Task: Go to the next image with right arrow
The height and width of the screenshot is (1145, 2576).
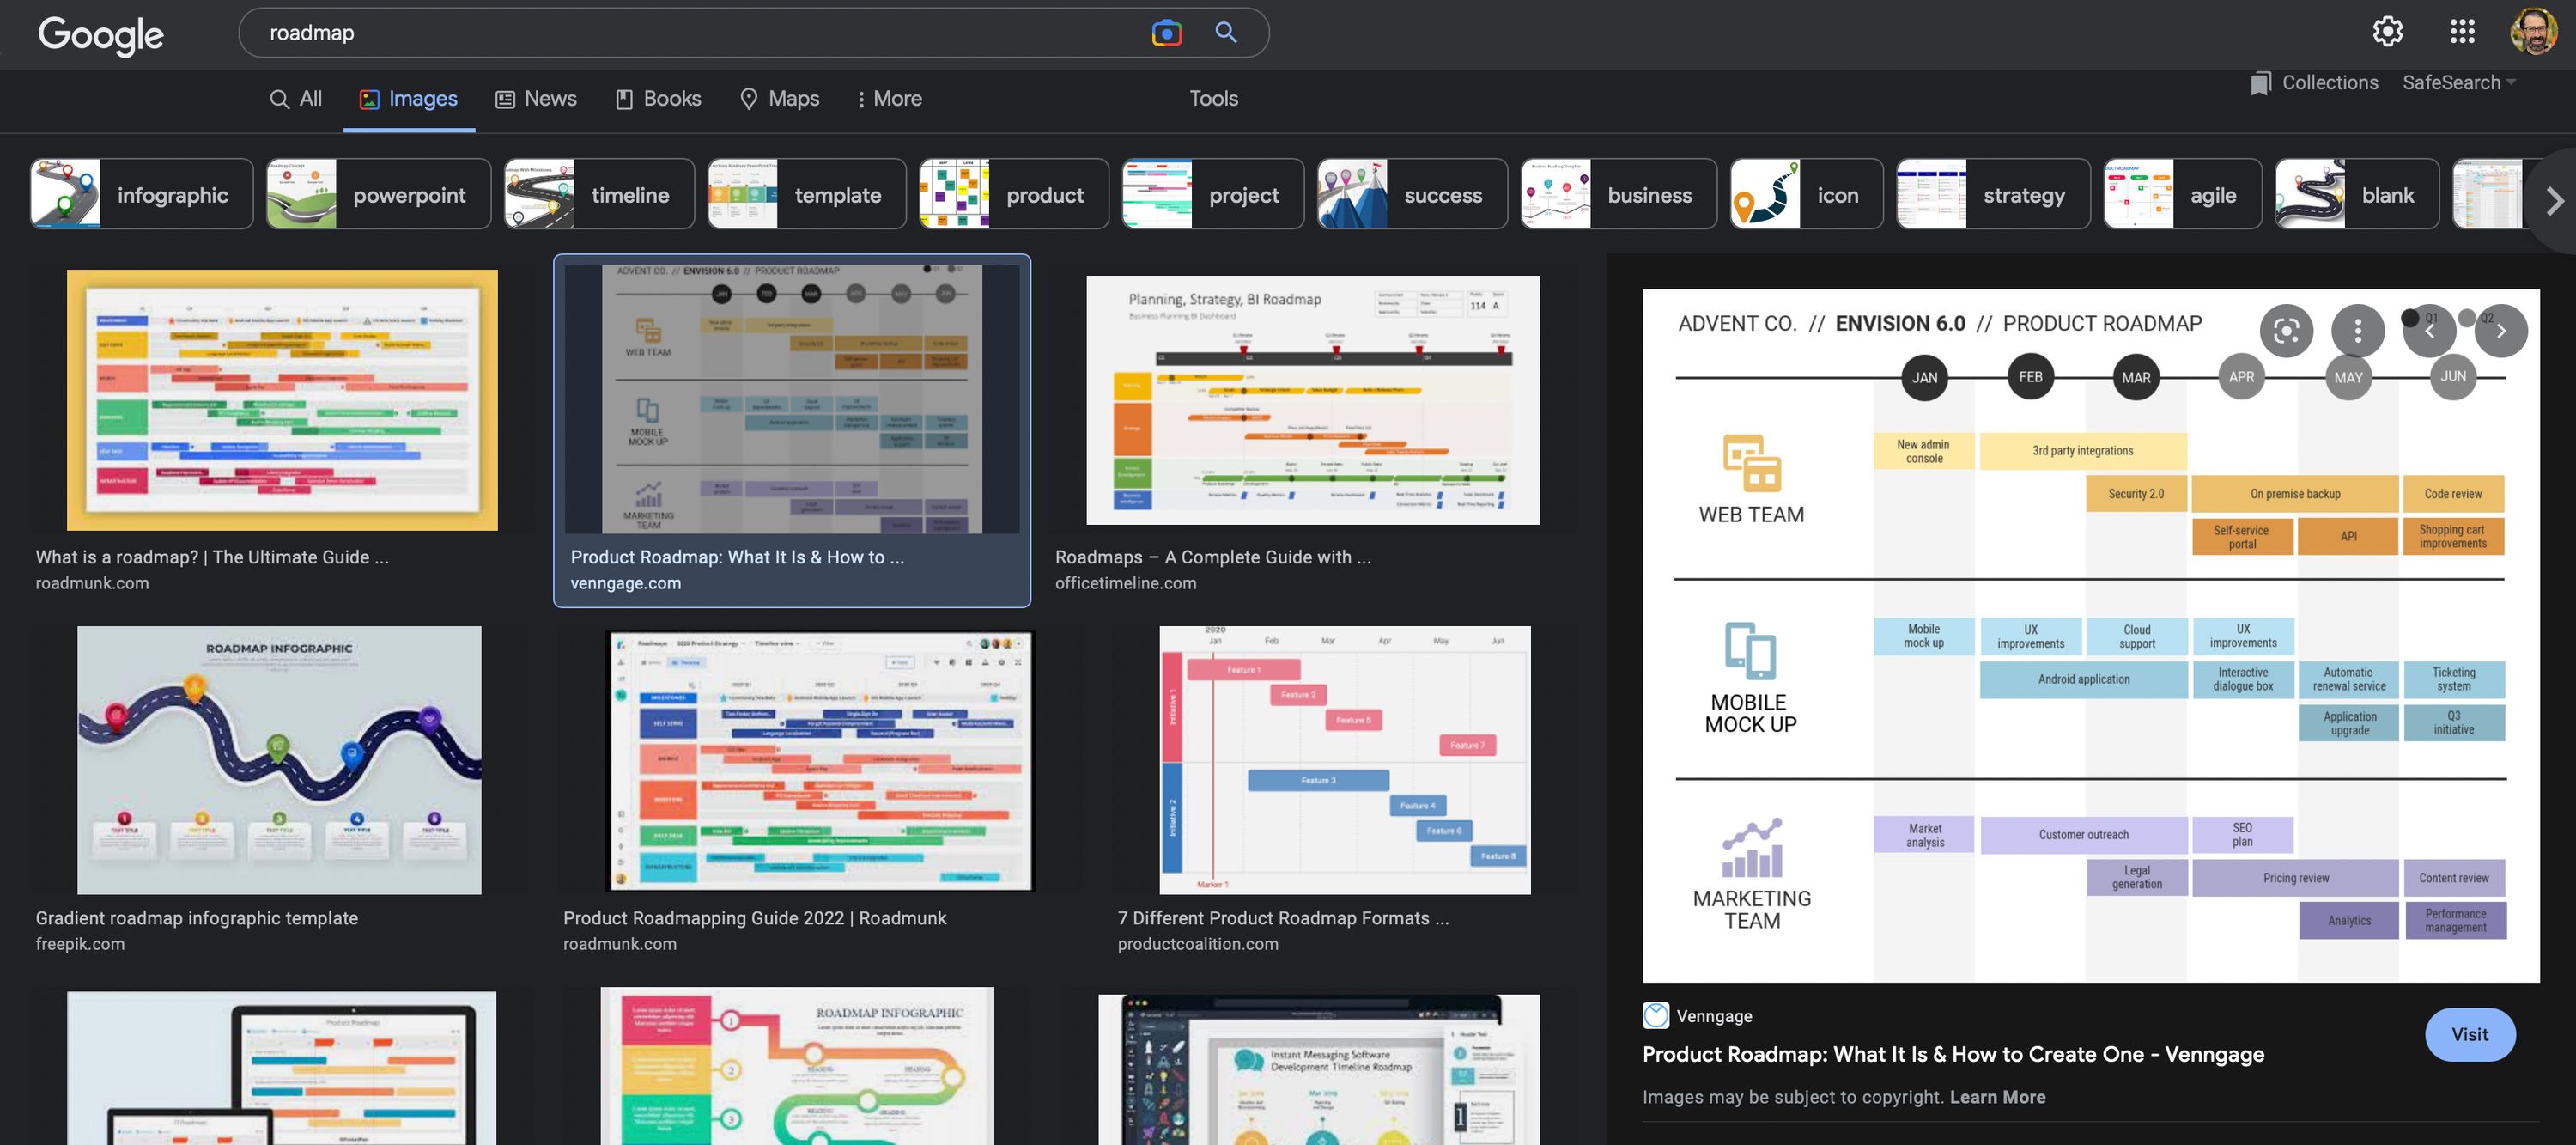Action: coord(2500,331)
